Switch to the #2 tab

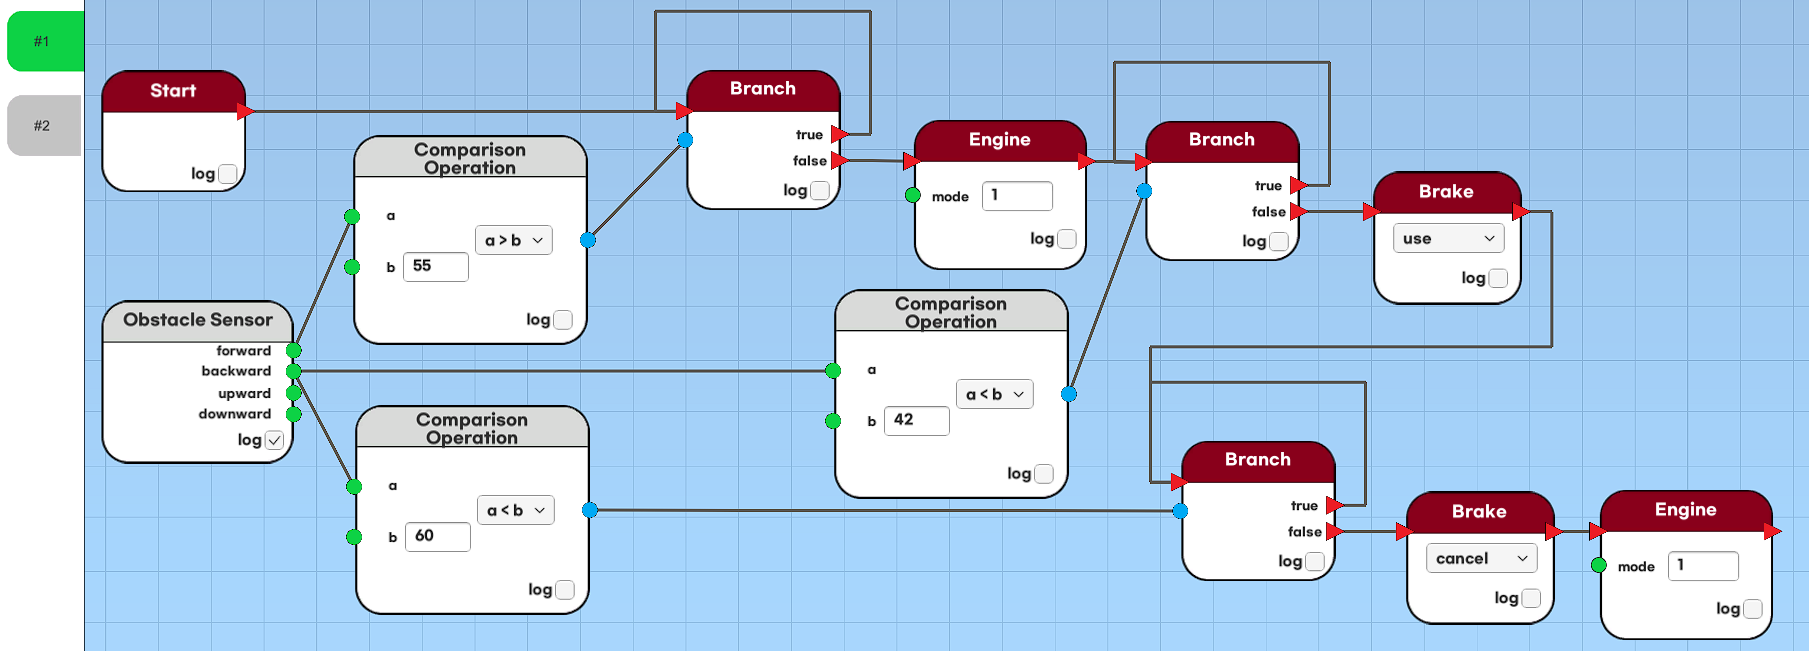coord(44,125)
